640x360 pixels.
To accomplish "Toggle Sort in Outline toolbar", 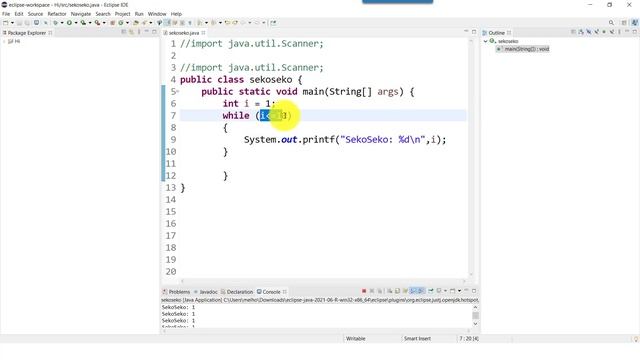I will pos(581,32).
